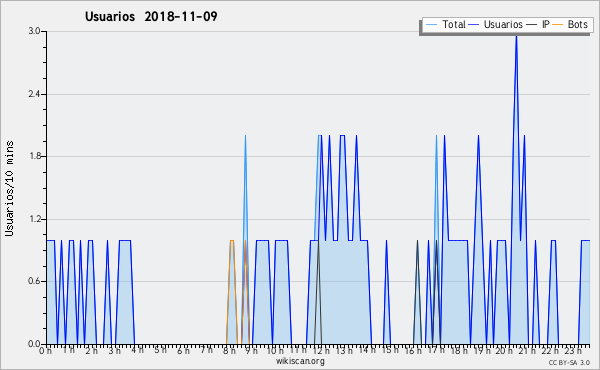This screenshot has height=370, width=600.
Task: Click the 1.8 y-axis value
Action: (34, 156)
